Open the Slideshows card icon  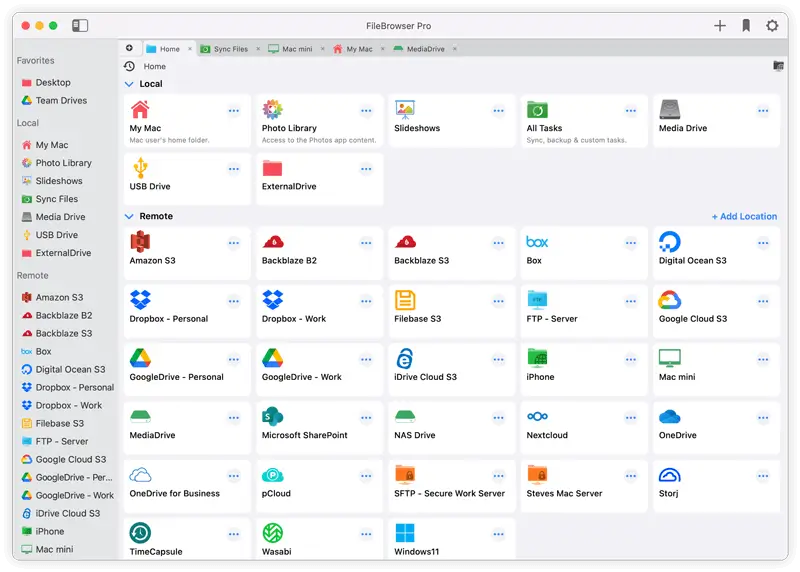click(405, 109)
